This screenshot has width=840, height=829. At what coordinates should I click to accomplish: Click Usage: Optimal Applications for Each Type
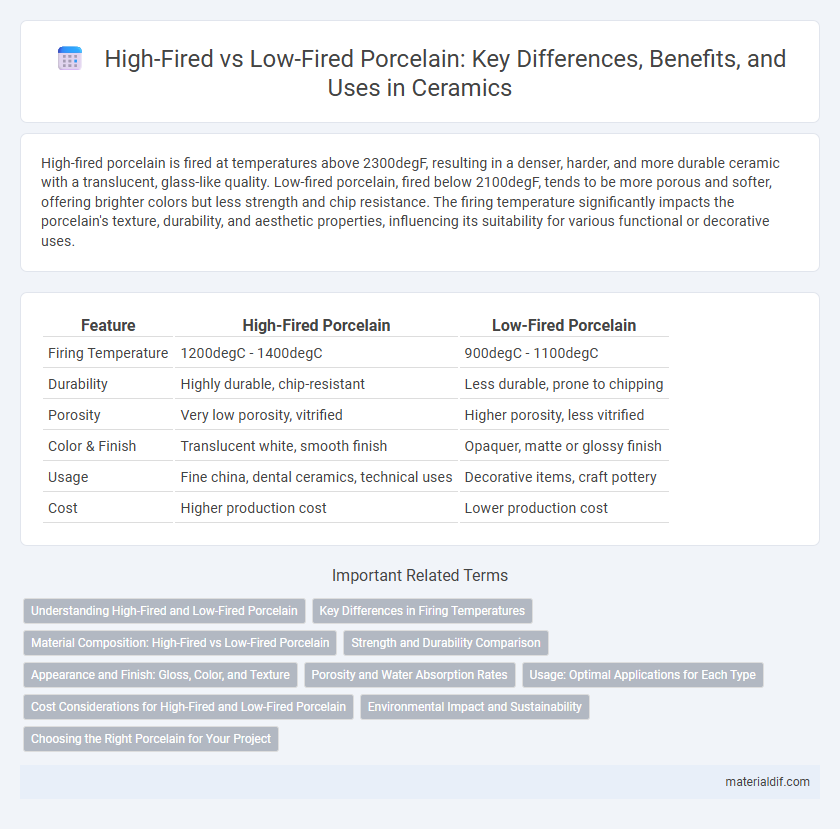tap(642, 675)
